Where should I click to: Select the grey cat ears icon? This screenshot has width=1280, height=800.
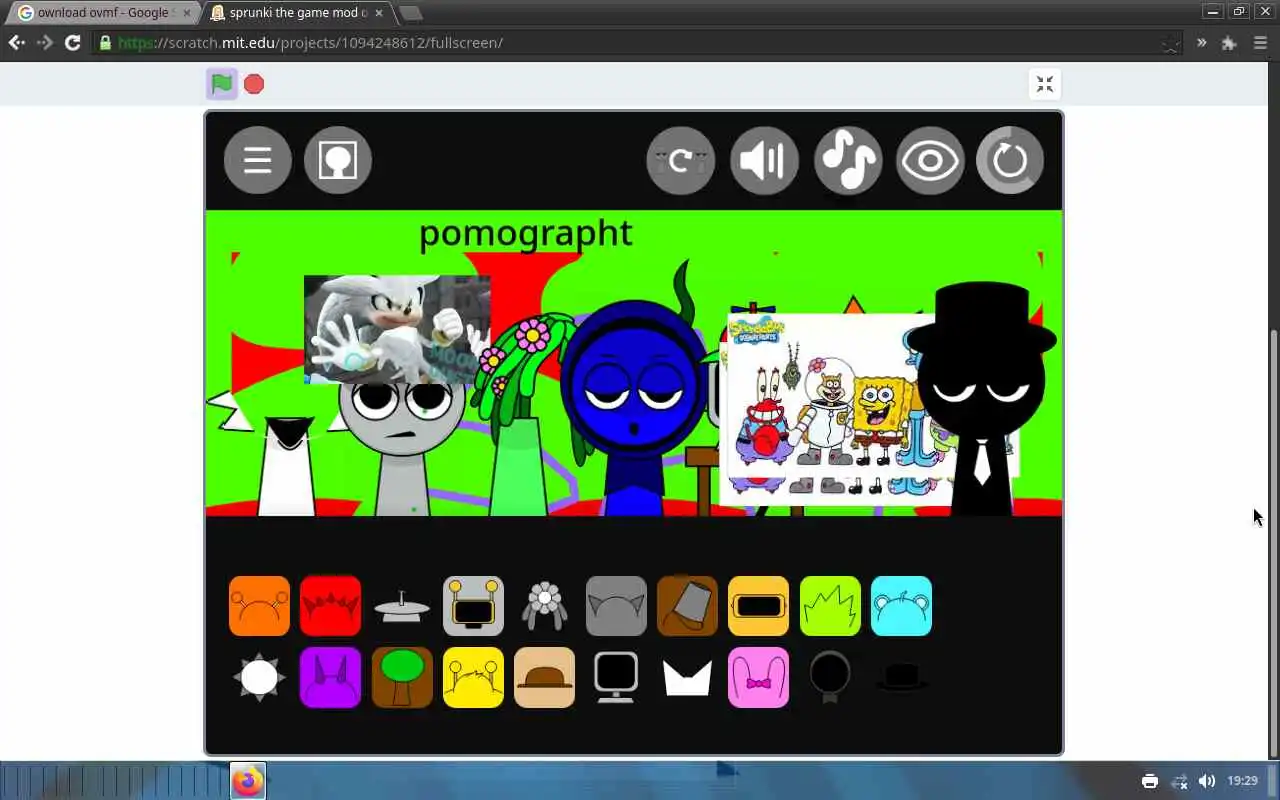(616, 606)
